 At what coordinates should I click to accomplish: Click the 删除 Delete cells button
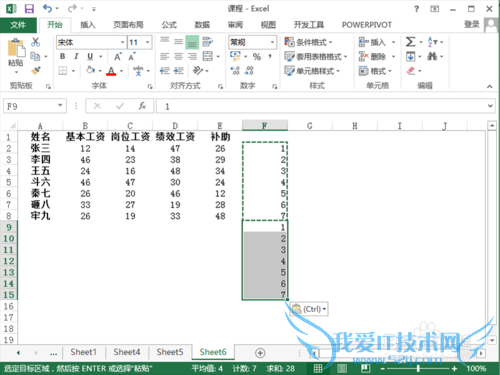pos(372,56)
